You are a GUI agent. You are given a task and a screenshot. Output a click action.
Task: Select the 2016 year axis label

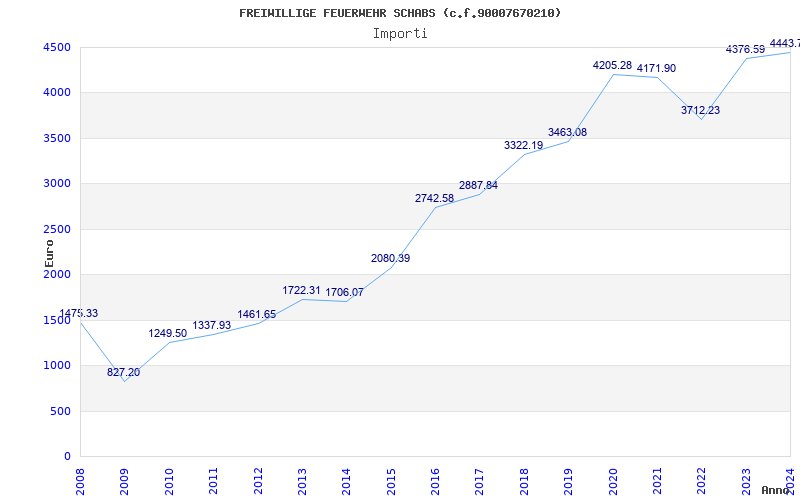pyautogui.click(x=436, y=480)
